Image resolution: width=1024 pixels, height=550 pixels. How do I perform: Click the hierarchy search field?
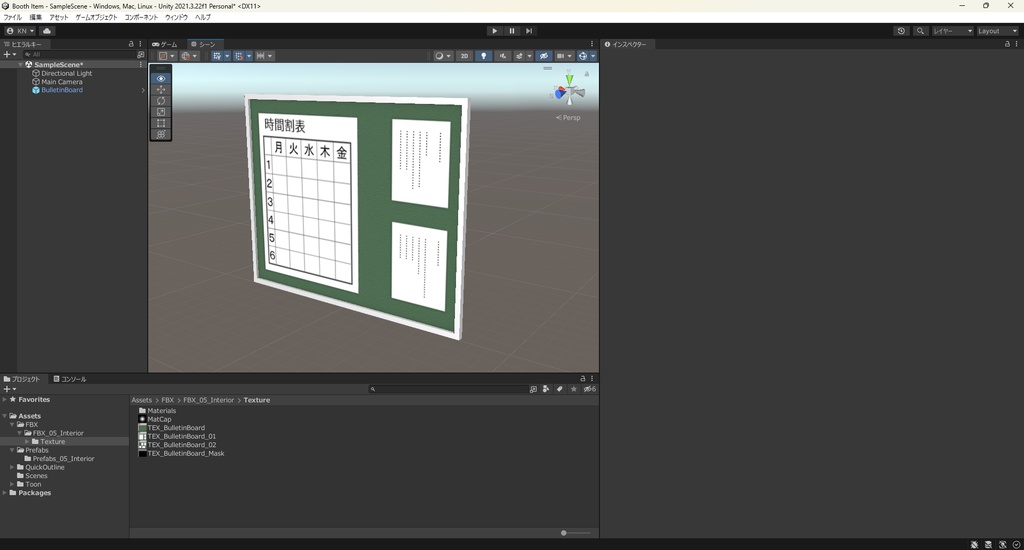pos(78,55)
